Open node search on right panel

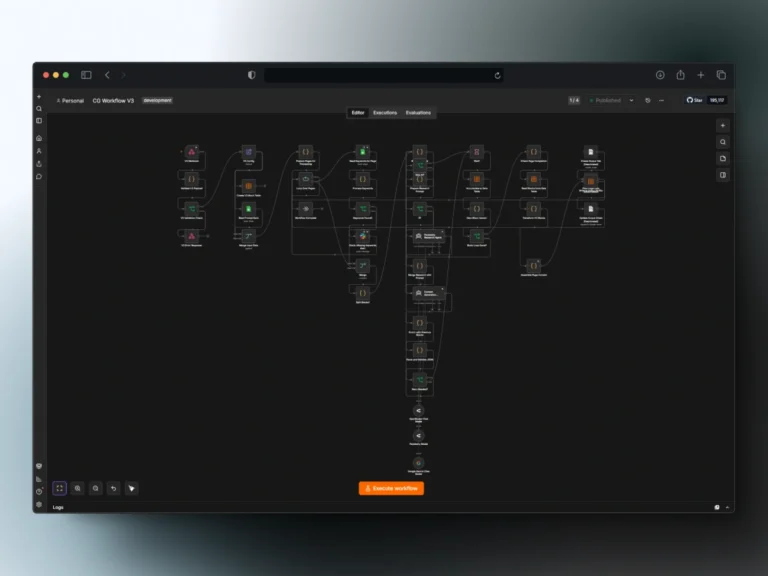pos(723,142)
